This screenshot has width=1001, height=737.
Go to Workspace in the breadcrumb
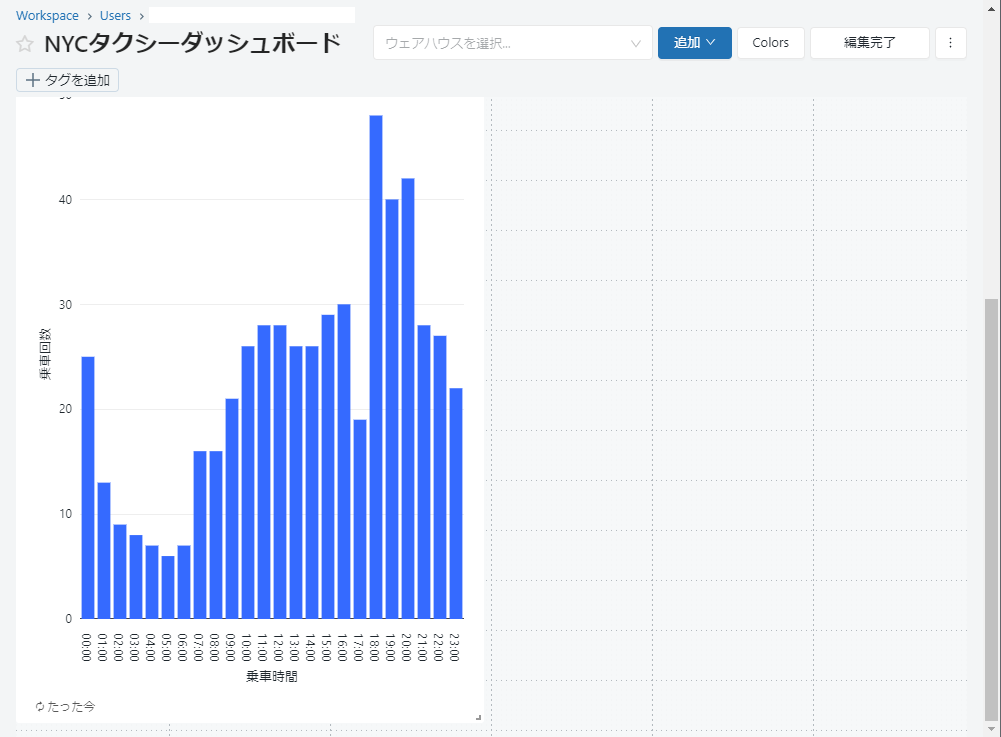point(47,16)
